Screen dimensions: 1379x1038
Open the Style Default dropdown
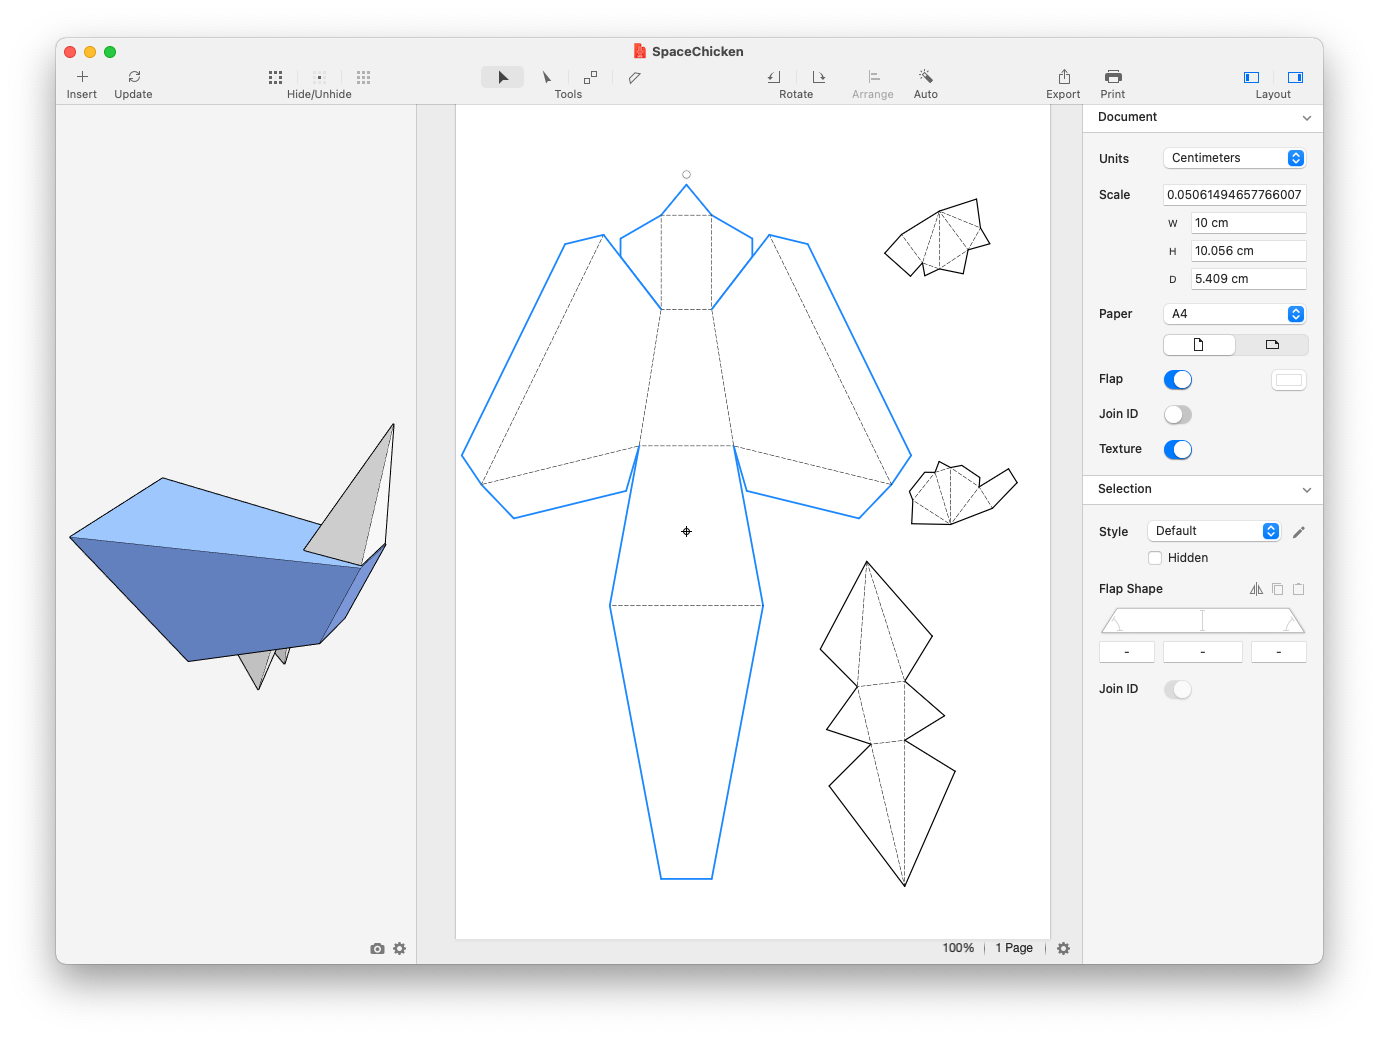coord(1214,531)
